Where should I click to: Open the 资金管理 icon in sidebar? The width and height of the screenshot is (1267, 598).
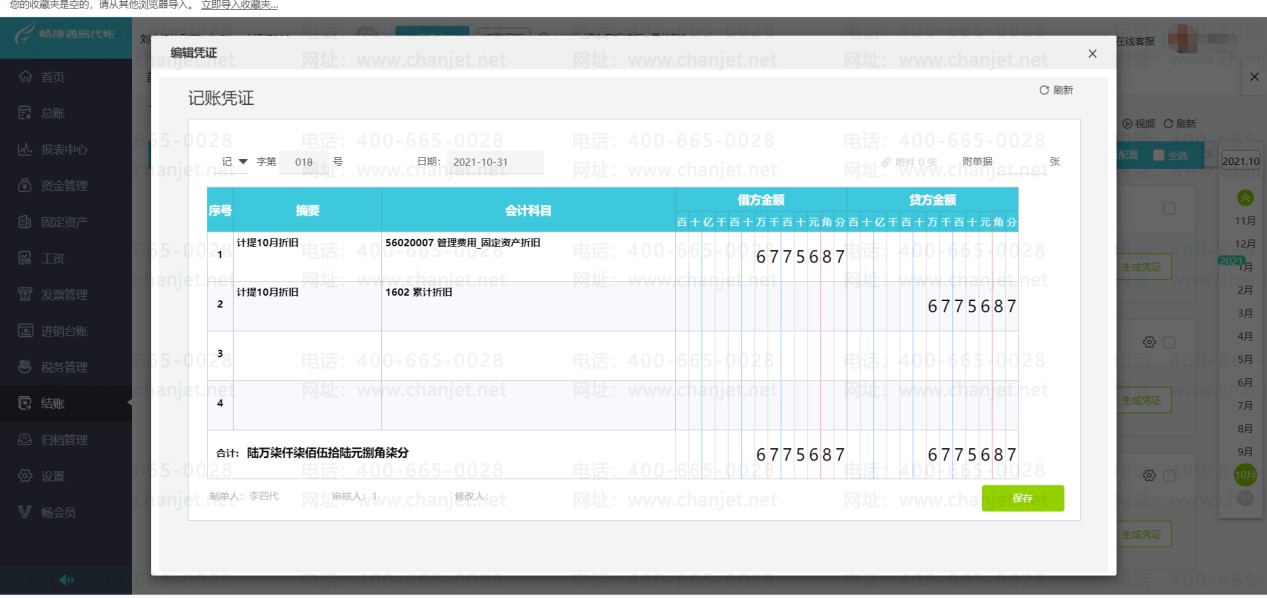(x=26, y=185)
